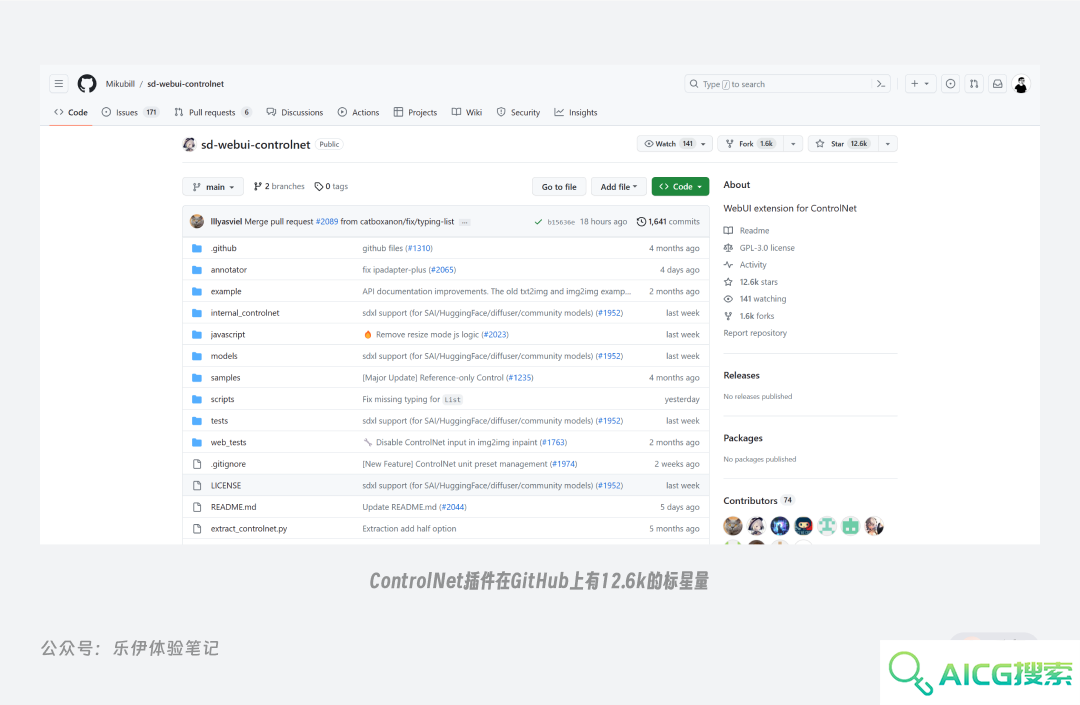The image size is (1080, 705).
Task: Open the issues icon in header
Action: click(951, 84)
